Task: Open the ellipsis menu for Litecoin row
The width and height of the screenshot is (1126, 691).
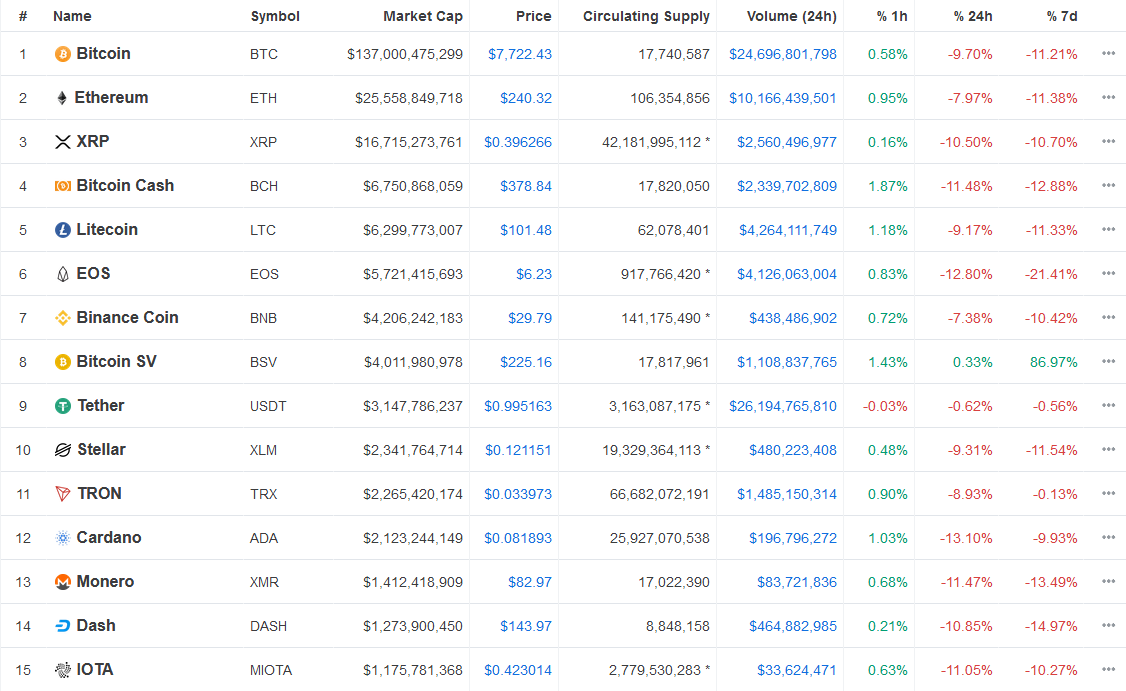Action: [x=1108, y=230]
